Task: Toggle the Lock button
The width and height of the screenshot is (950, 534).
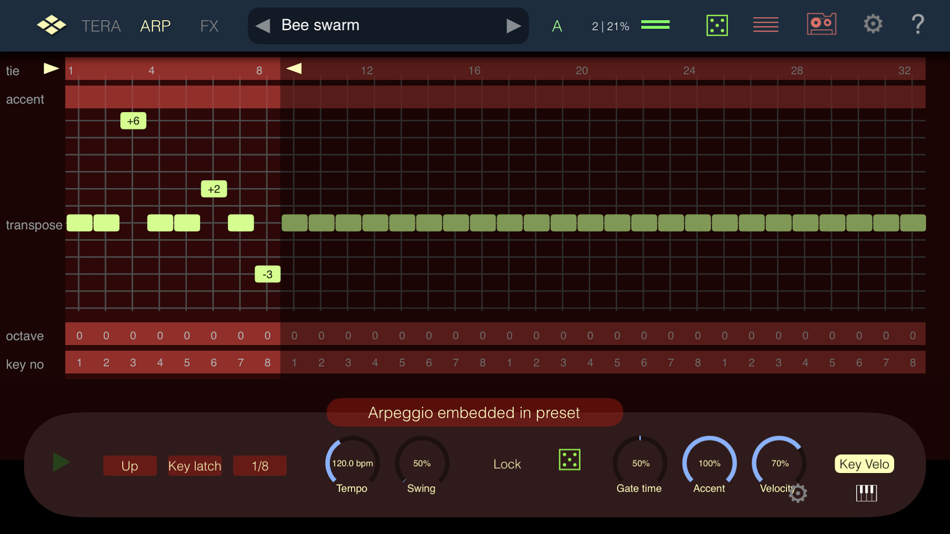Action: [507, 464]
